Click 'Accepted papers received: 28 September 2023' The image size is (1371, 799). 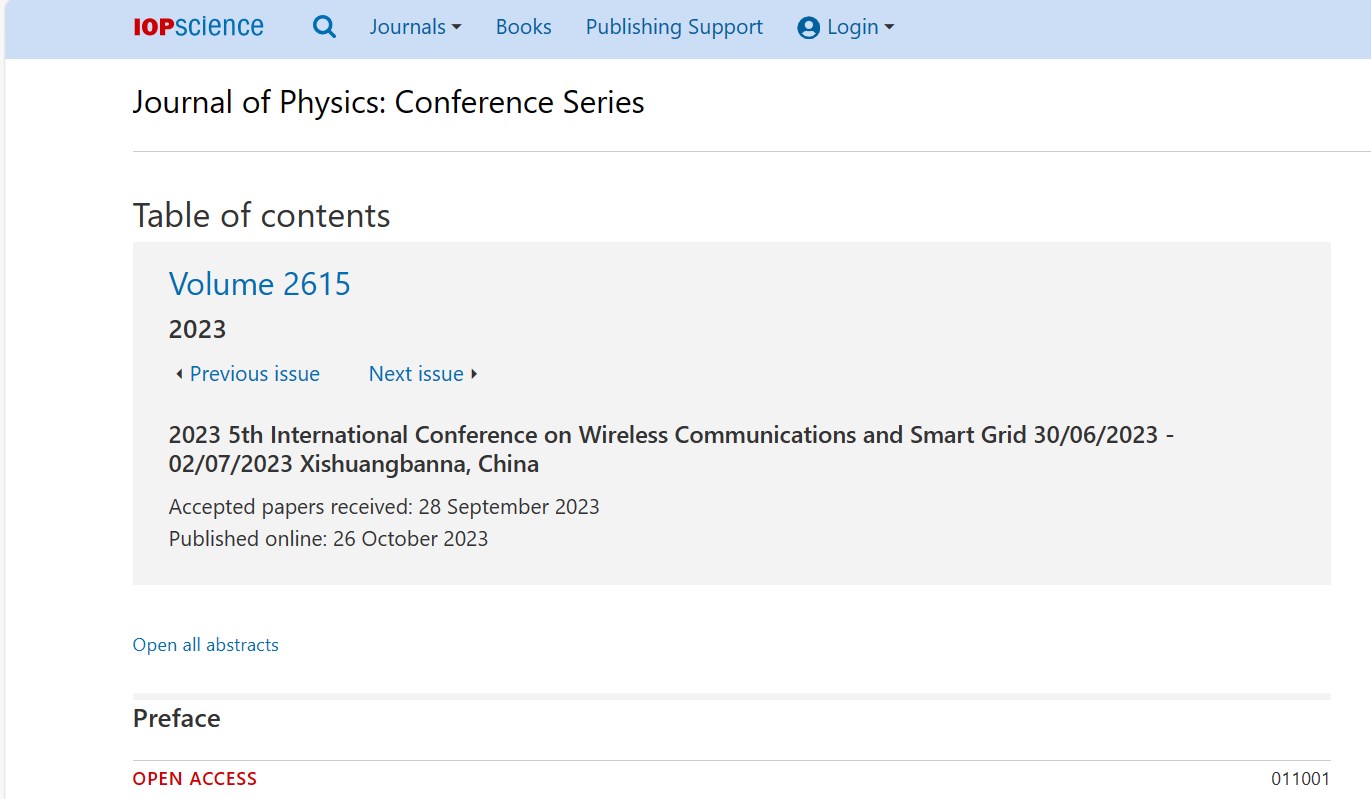384,507
